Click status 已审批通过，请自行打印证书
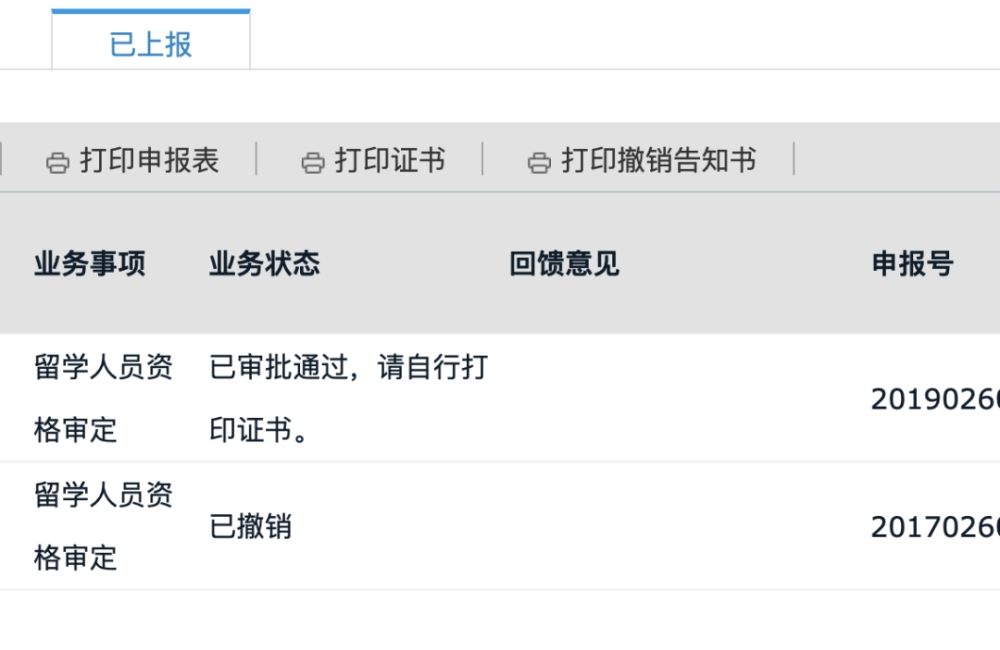Image resolution: width=1000 pixels, height=650 pixels. coord(349,399)
